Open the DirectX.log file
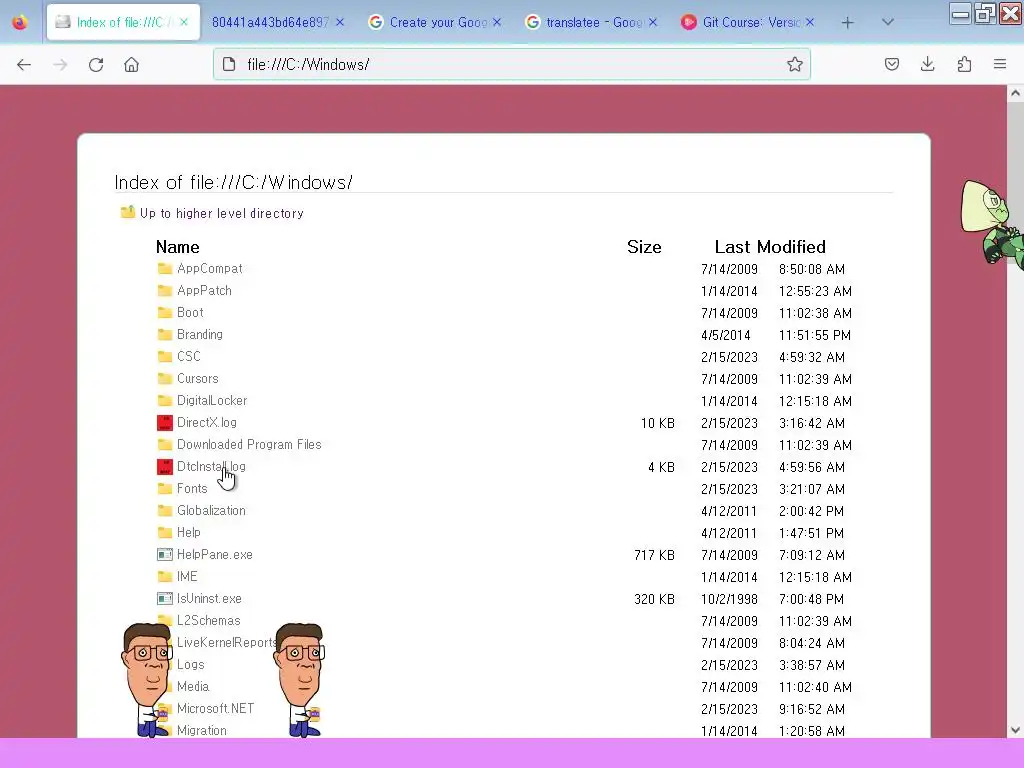 (206, 423)
